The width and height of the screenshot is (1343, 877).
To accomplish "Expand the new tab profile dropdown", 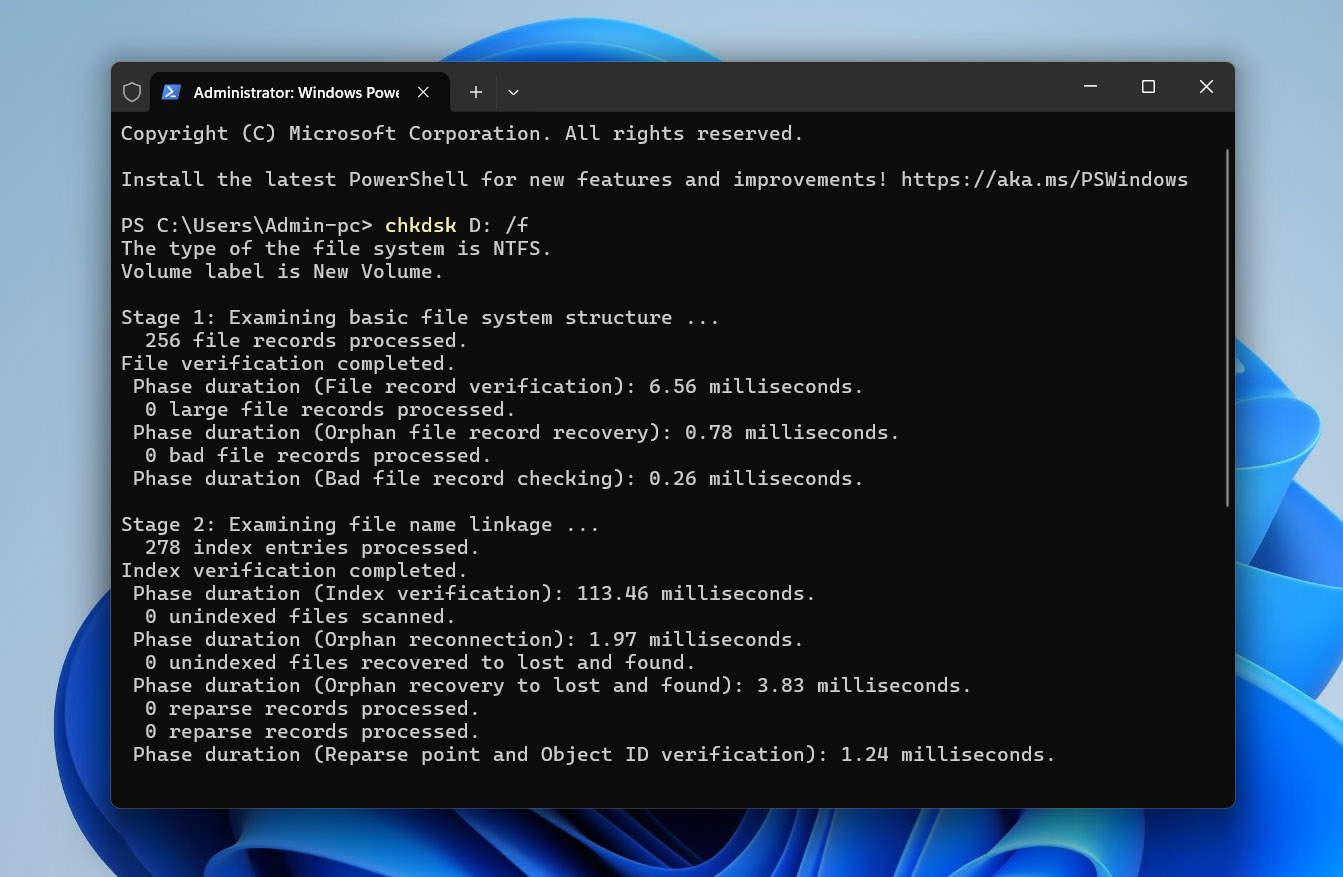I will tap(513, 92).
